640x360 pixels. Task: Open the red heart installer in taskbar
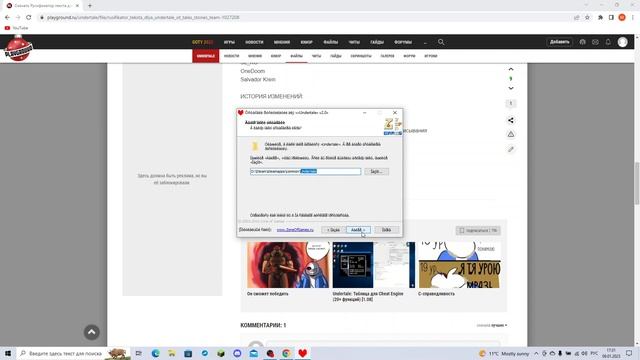302,353
